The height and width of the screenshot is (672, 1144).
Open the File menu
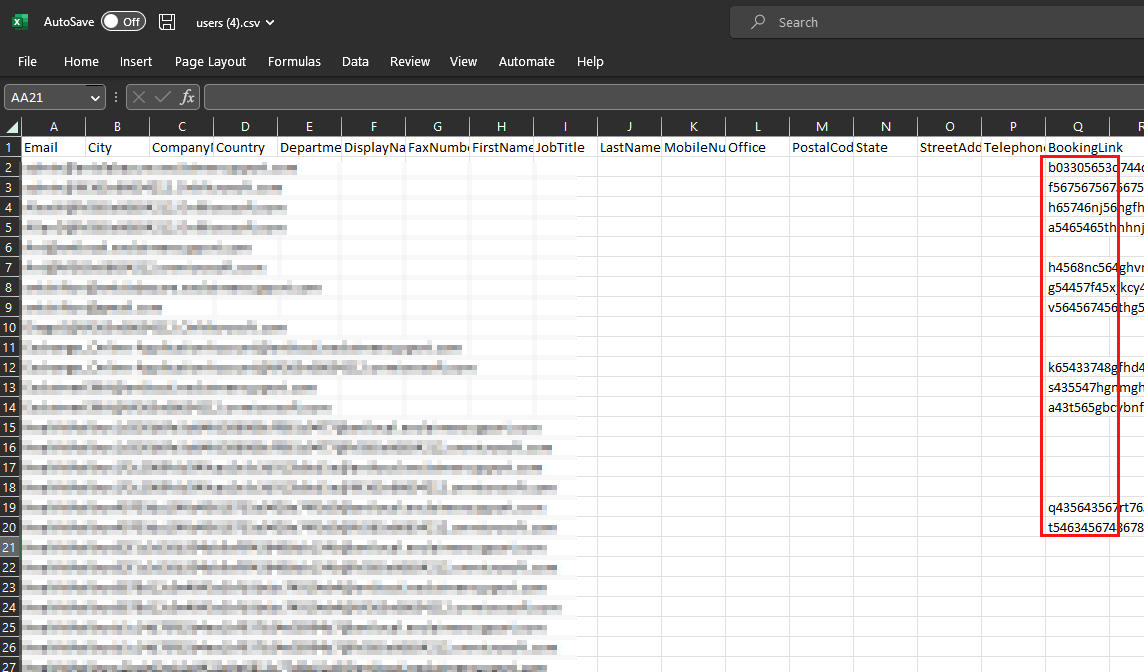tap(27, 61)
